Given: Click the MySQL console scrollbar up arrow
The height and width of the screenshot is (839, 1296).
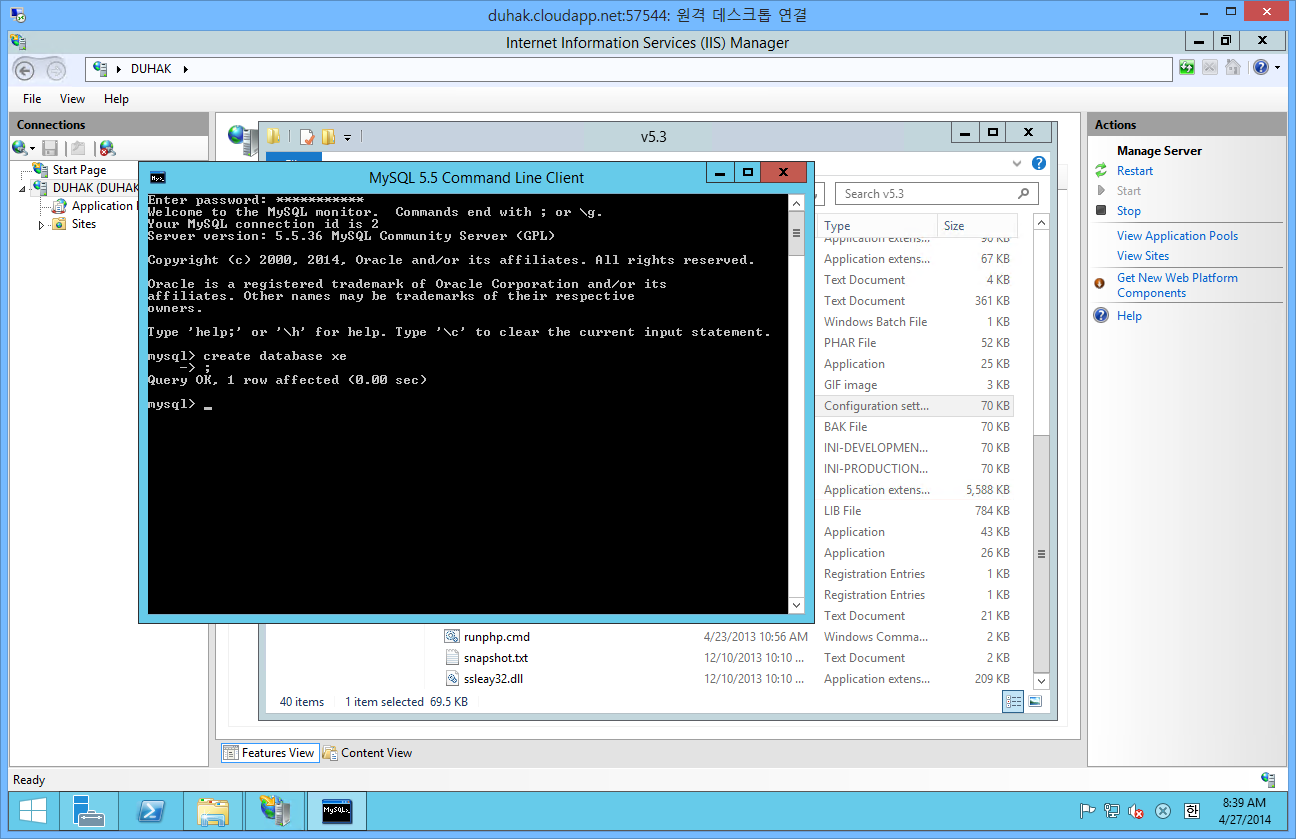Looking at the screenshot, I should (796, 202).
